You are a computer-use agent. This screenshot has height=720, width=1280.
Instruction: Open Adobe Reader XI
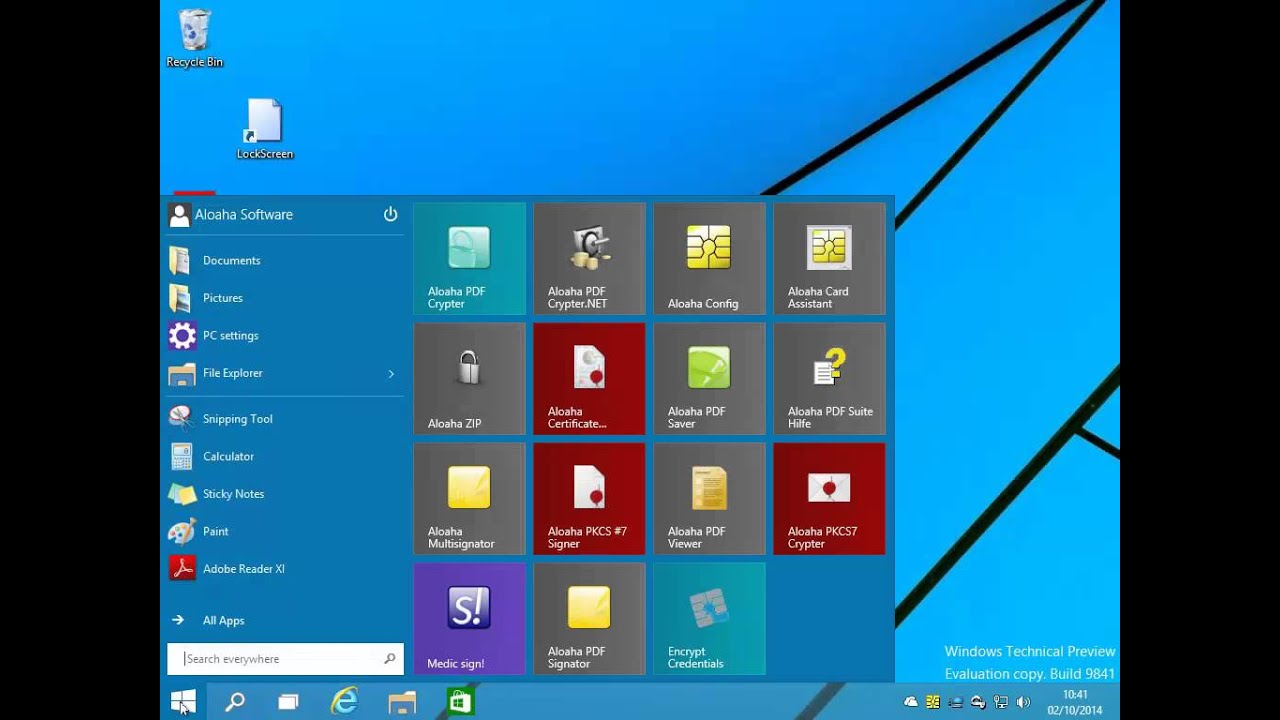pyautogui.click(x=285, y=569)
